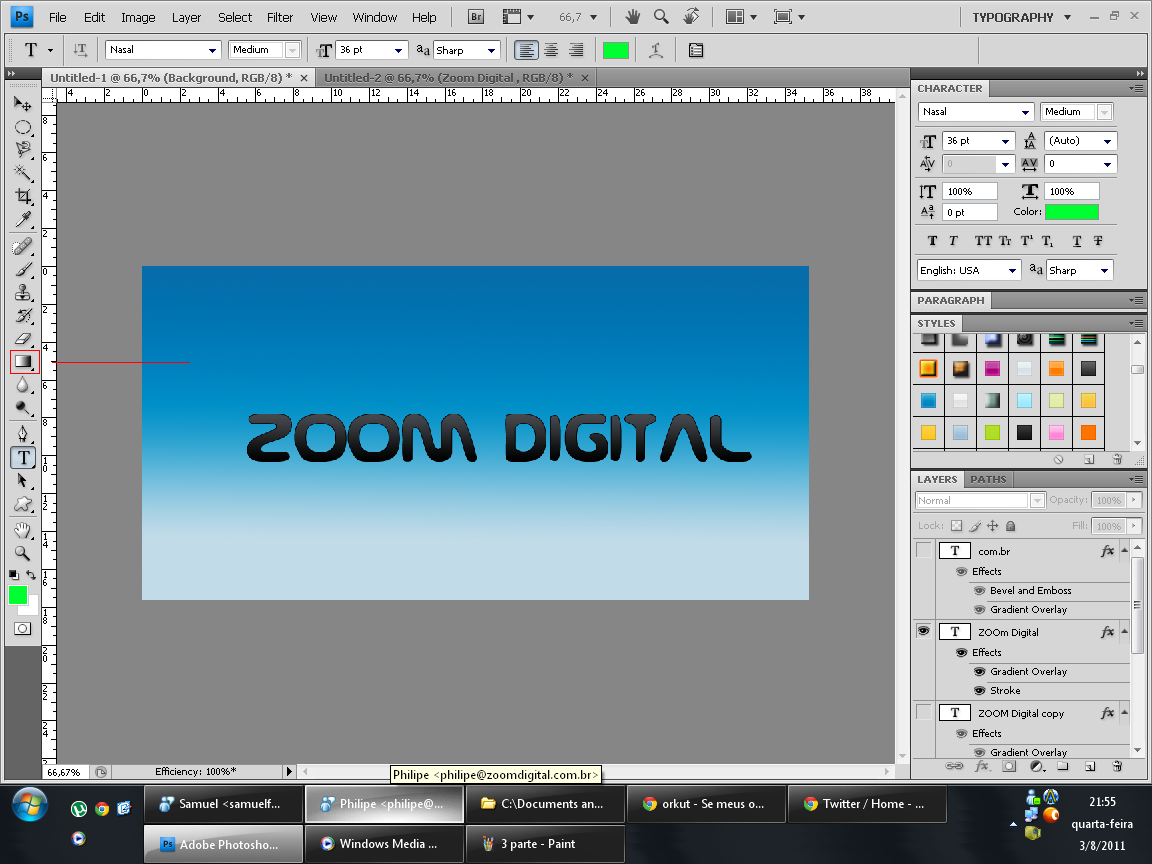Show the ZOOM Digital copy layer

(924, 712)
